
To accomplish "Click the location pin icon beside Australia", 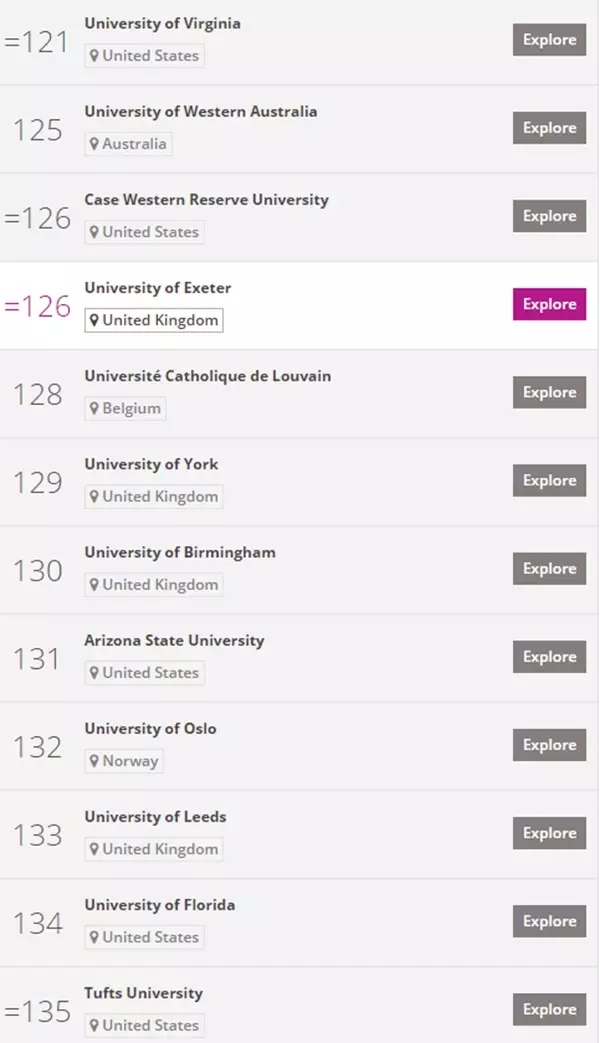I will pos(94,144).
